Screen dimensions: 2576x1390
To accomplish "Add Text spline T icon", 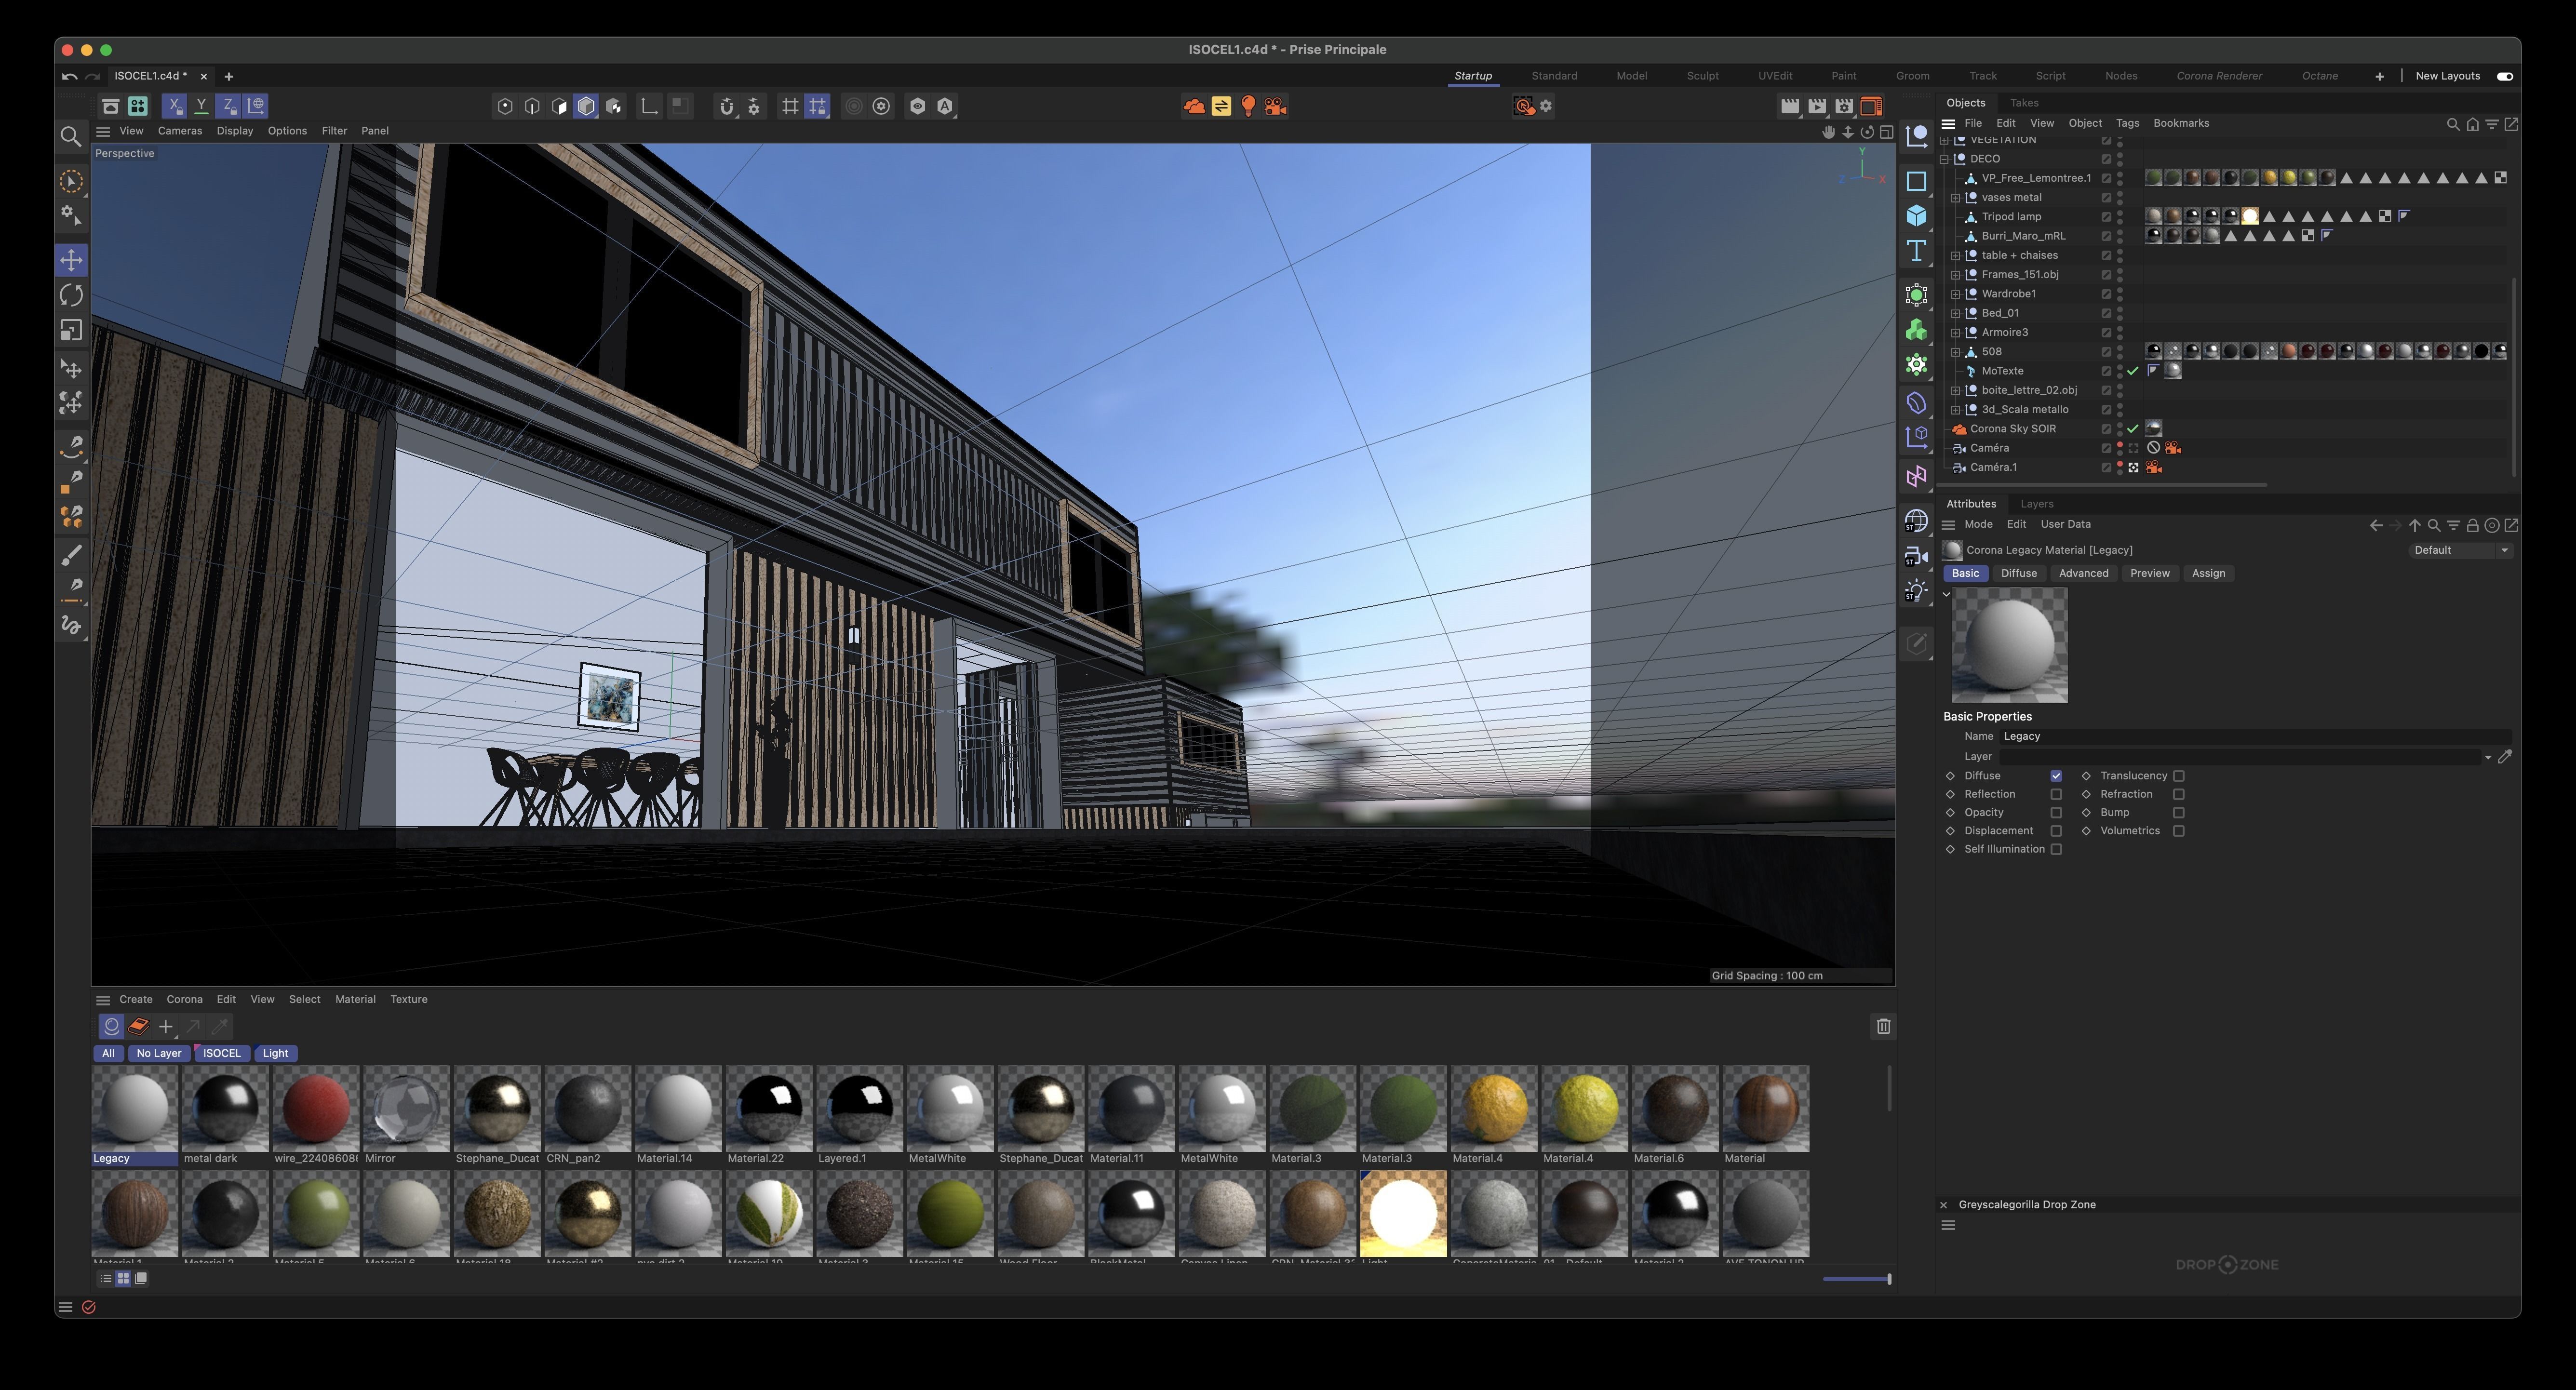I will coord(1916,251).
